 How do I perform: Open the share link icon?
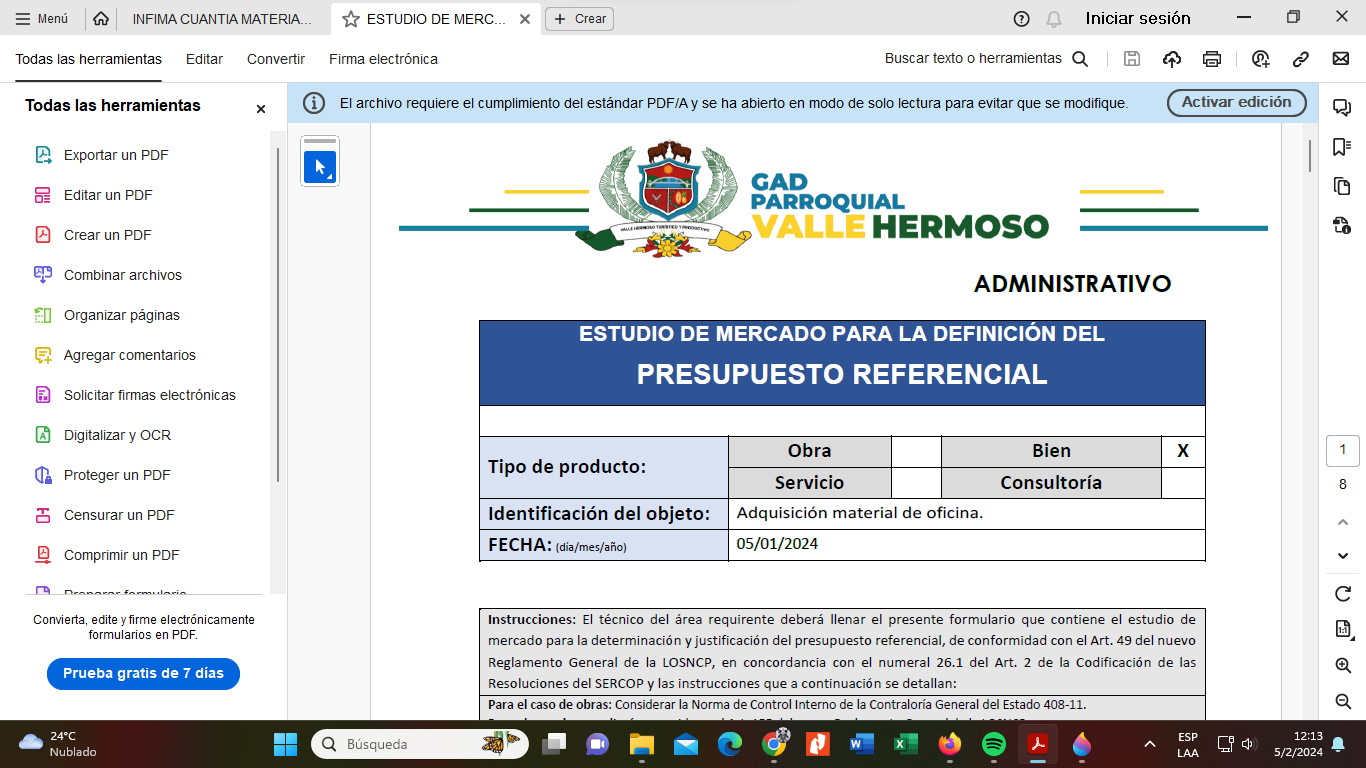(x=1301, y=59)
